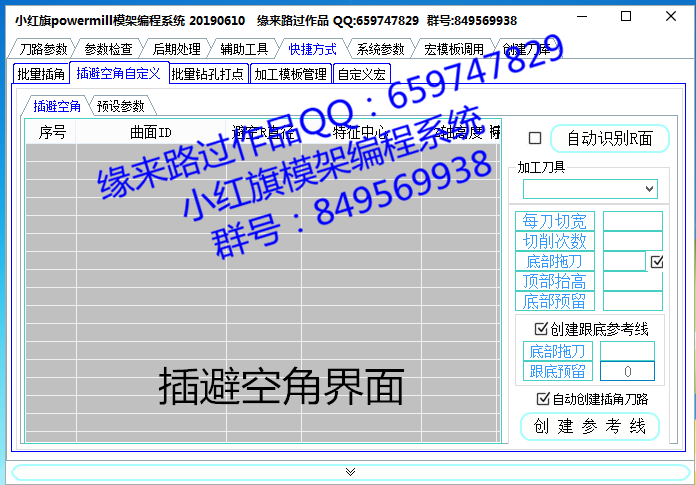Image resolution: width=696 pixels, height=485 pixels.
Task: Click the lower 底部拖刀 label under 创建跟底参考线
Action: click(x=558, y=351)
